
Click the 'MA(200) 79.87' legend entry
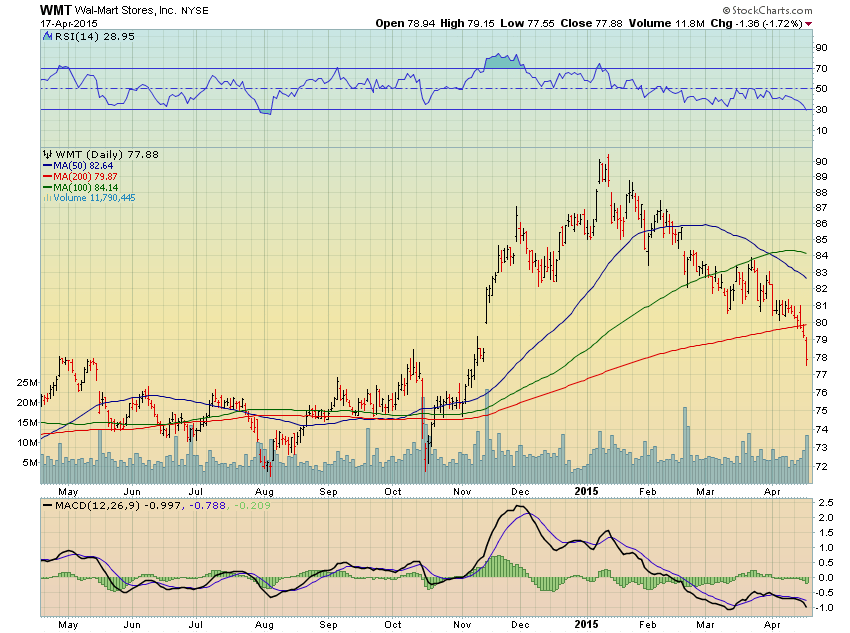click(85, 177)
